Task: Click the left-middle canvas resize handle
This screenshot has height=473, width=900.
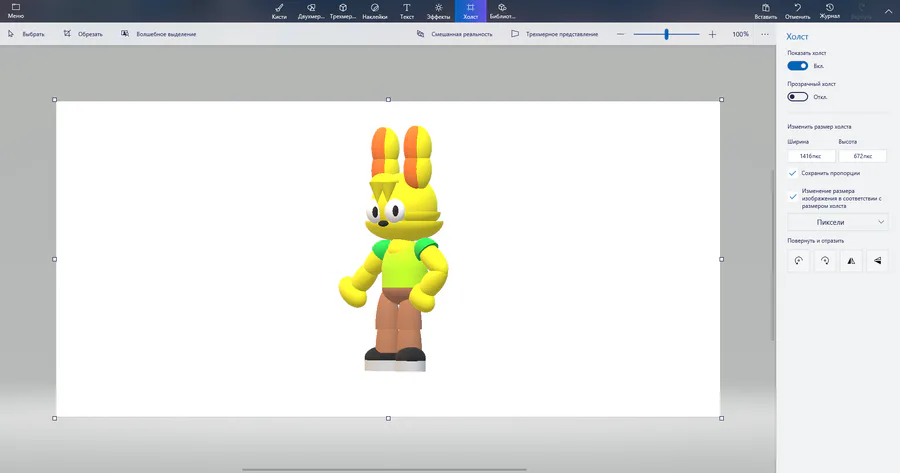Action: [55, 259]
